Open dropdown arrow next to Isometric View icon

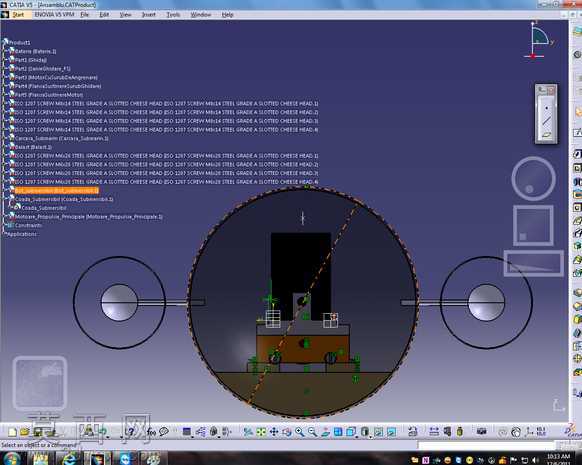[x=357, y=437]
